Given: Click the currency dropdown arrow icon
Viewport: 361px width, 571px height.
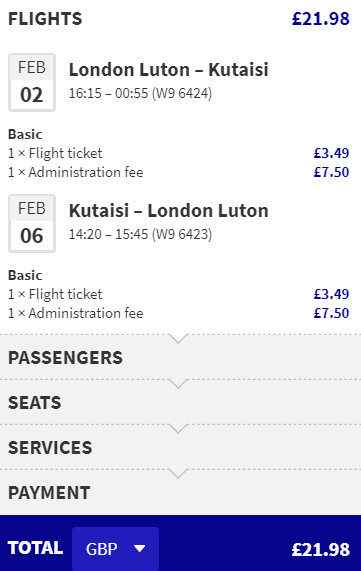Looking at the screenshot, I should [140, 548].
